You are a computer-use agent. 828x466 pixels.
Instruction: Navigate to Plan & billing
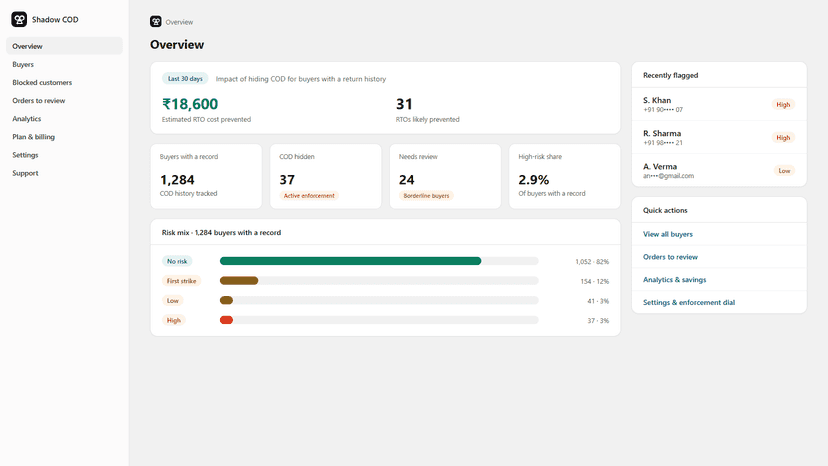(64, 137)
